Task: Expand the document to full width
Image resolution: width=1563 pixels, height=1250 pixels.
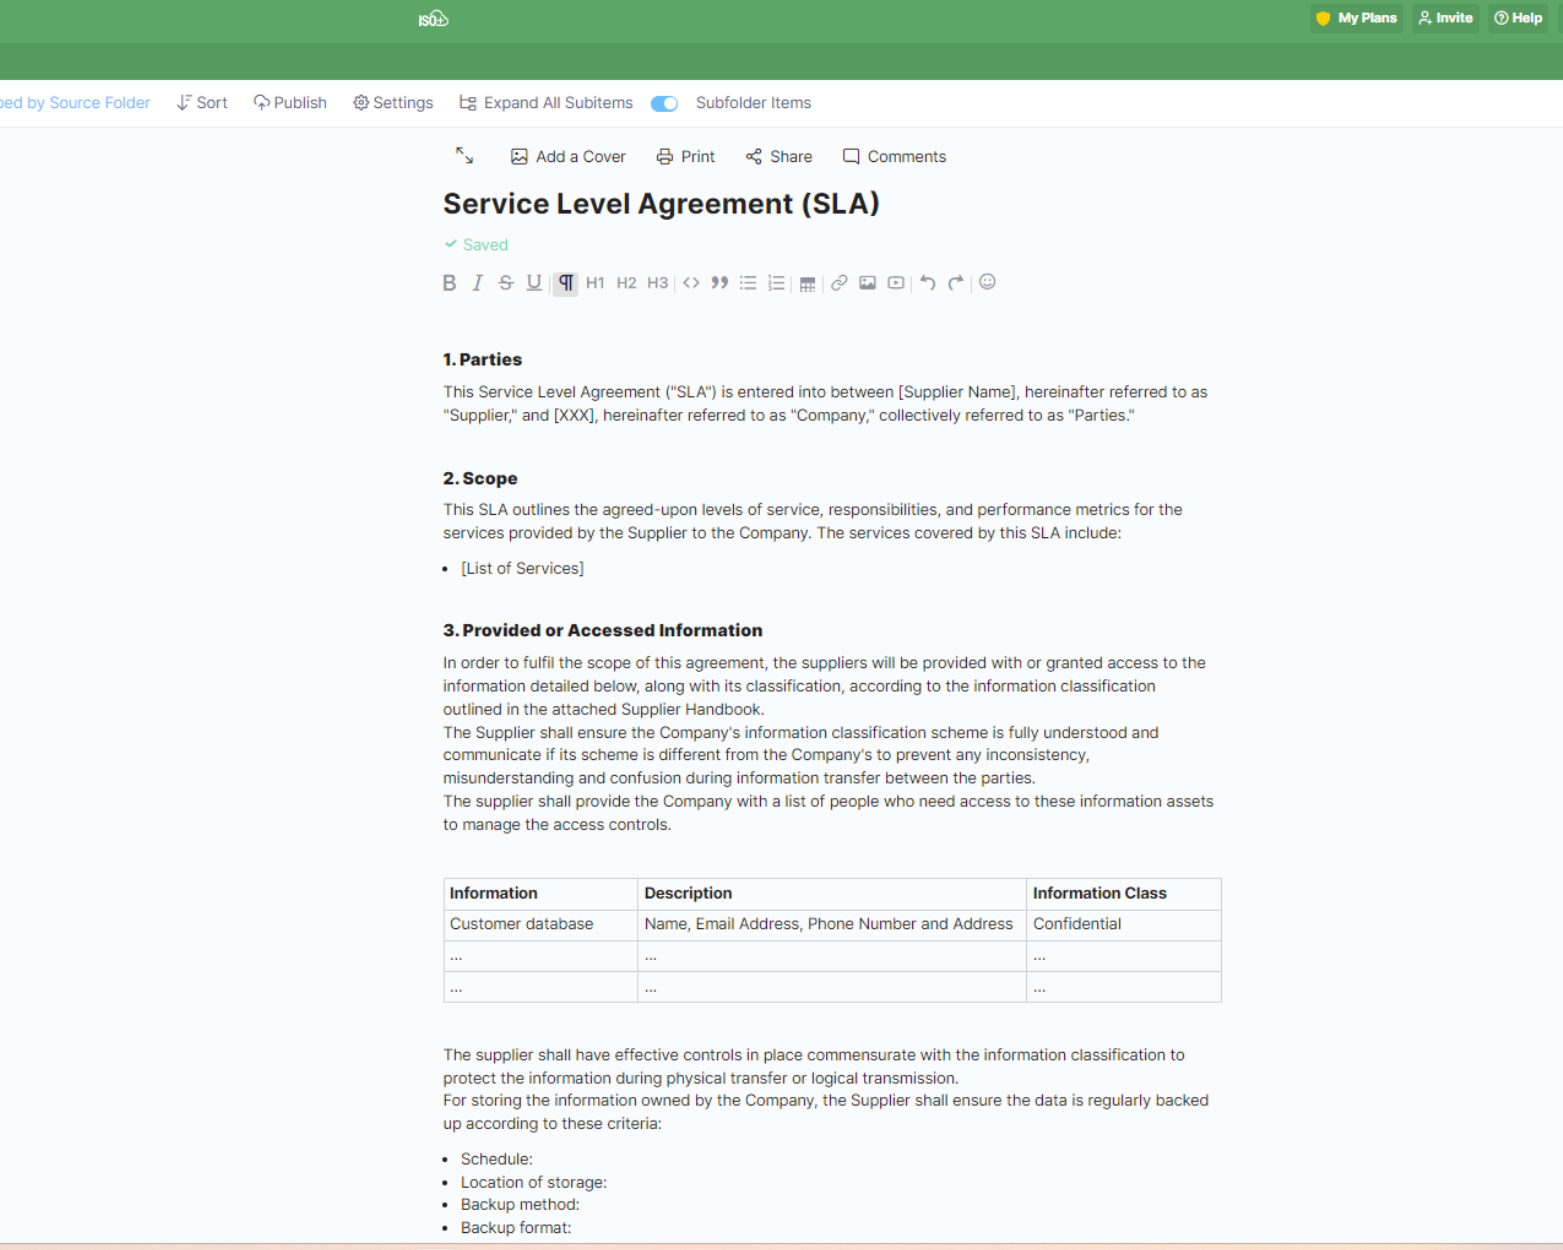Action: pyautogui.click(x=464, y=156)
